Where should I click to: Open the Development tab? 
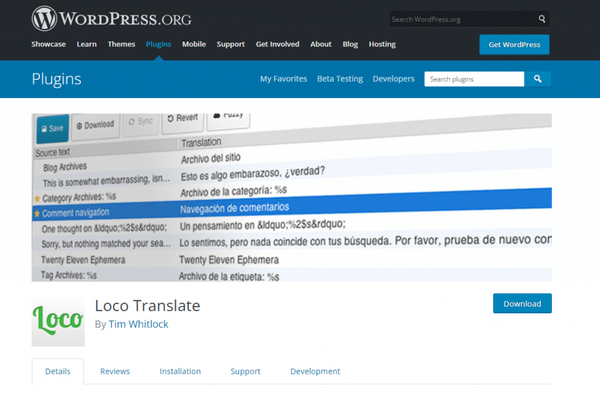pos(315,371)
